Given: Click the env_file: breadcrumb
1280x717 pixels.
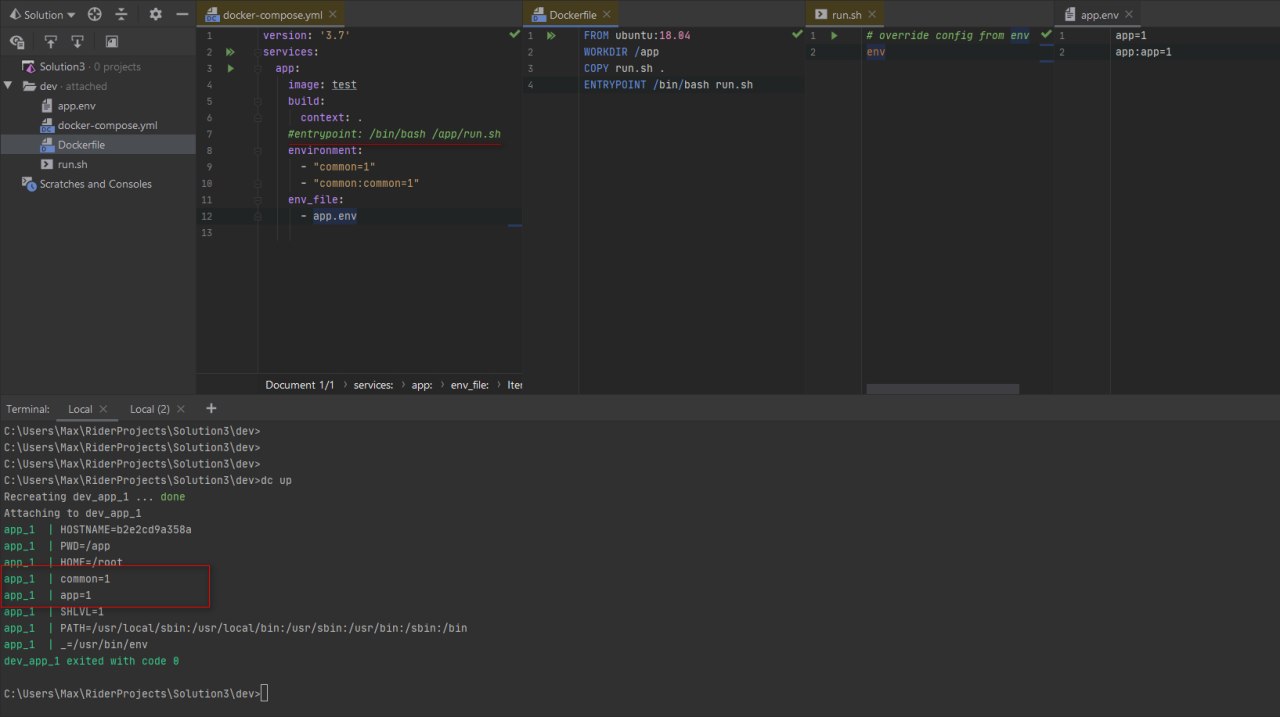Looking at the screenshot, I should point(470,385).
